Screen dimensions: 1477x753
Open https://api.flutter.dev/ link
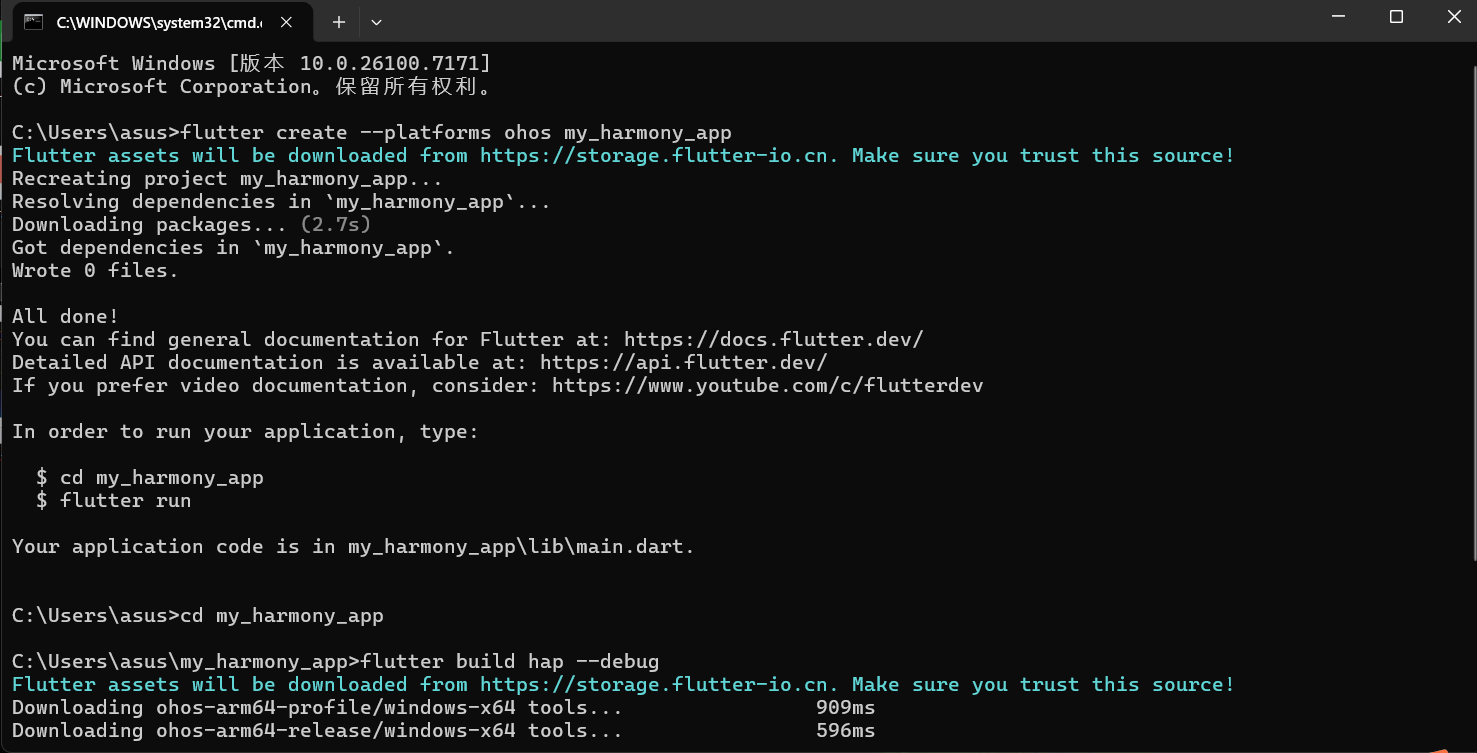[683, 362]
